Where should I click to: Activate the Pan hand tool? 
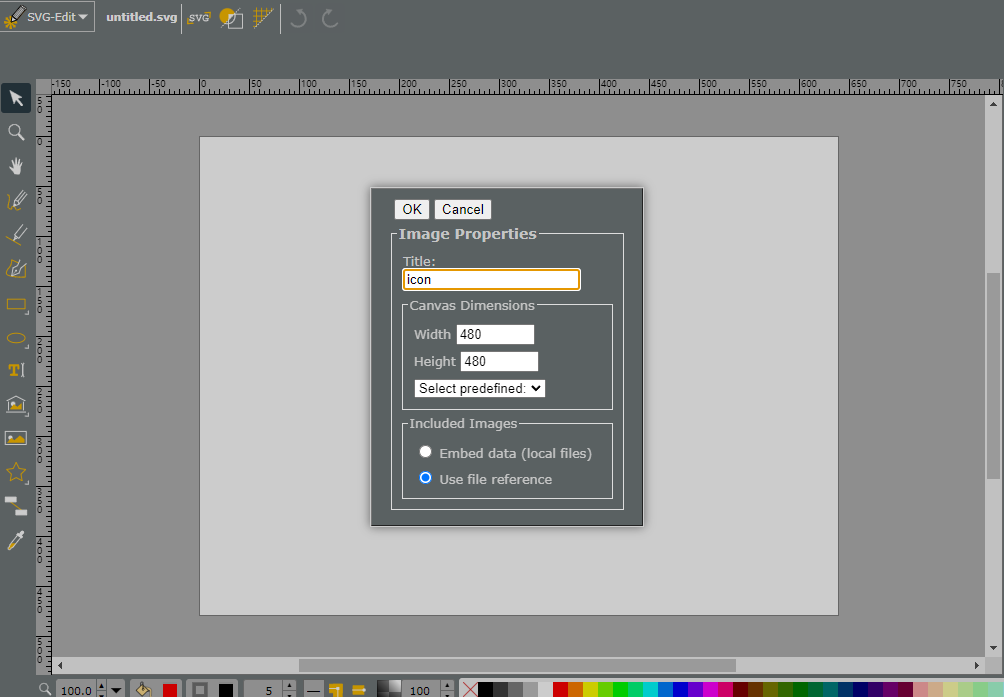click(16, 166)
